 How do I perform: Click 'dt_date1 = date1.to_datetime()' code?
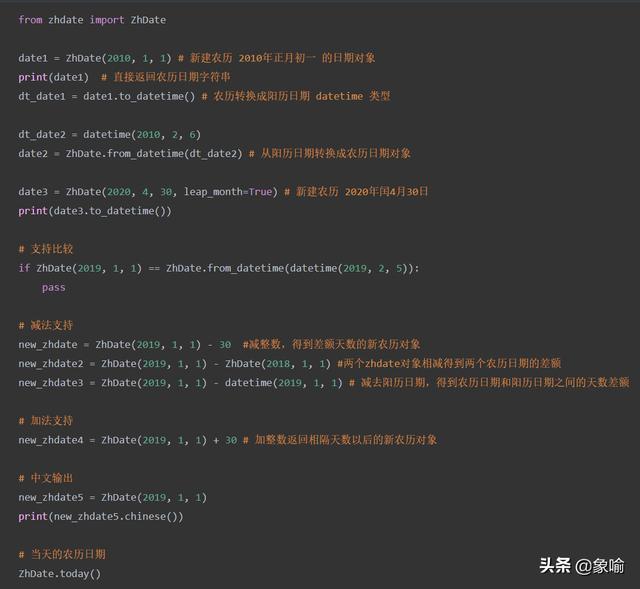[107, 96]
